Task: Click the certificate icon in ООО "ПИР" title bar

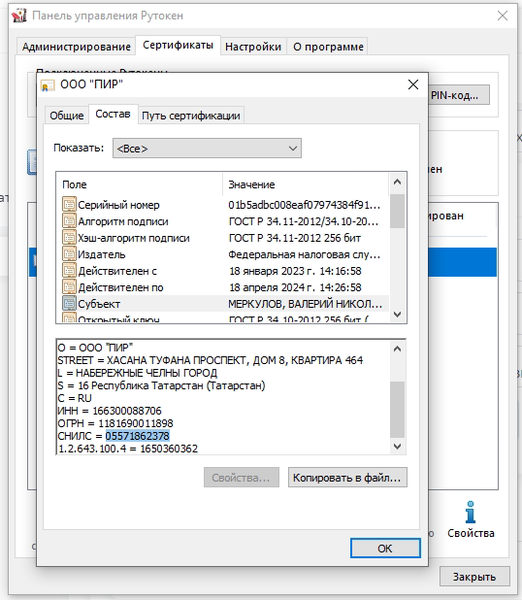Action: pyautogui.click(x=47, y=85)
